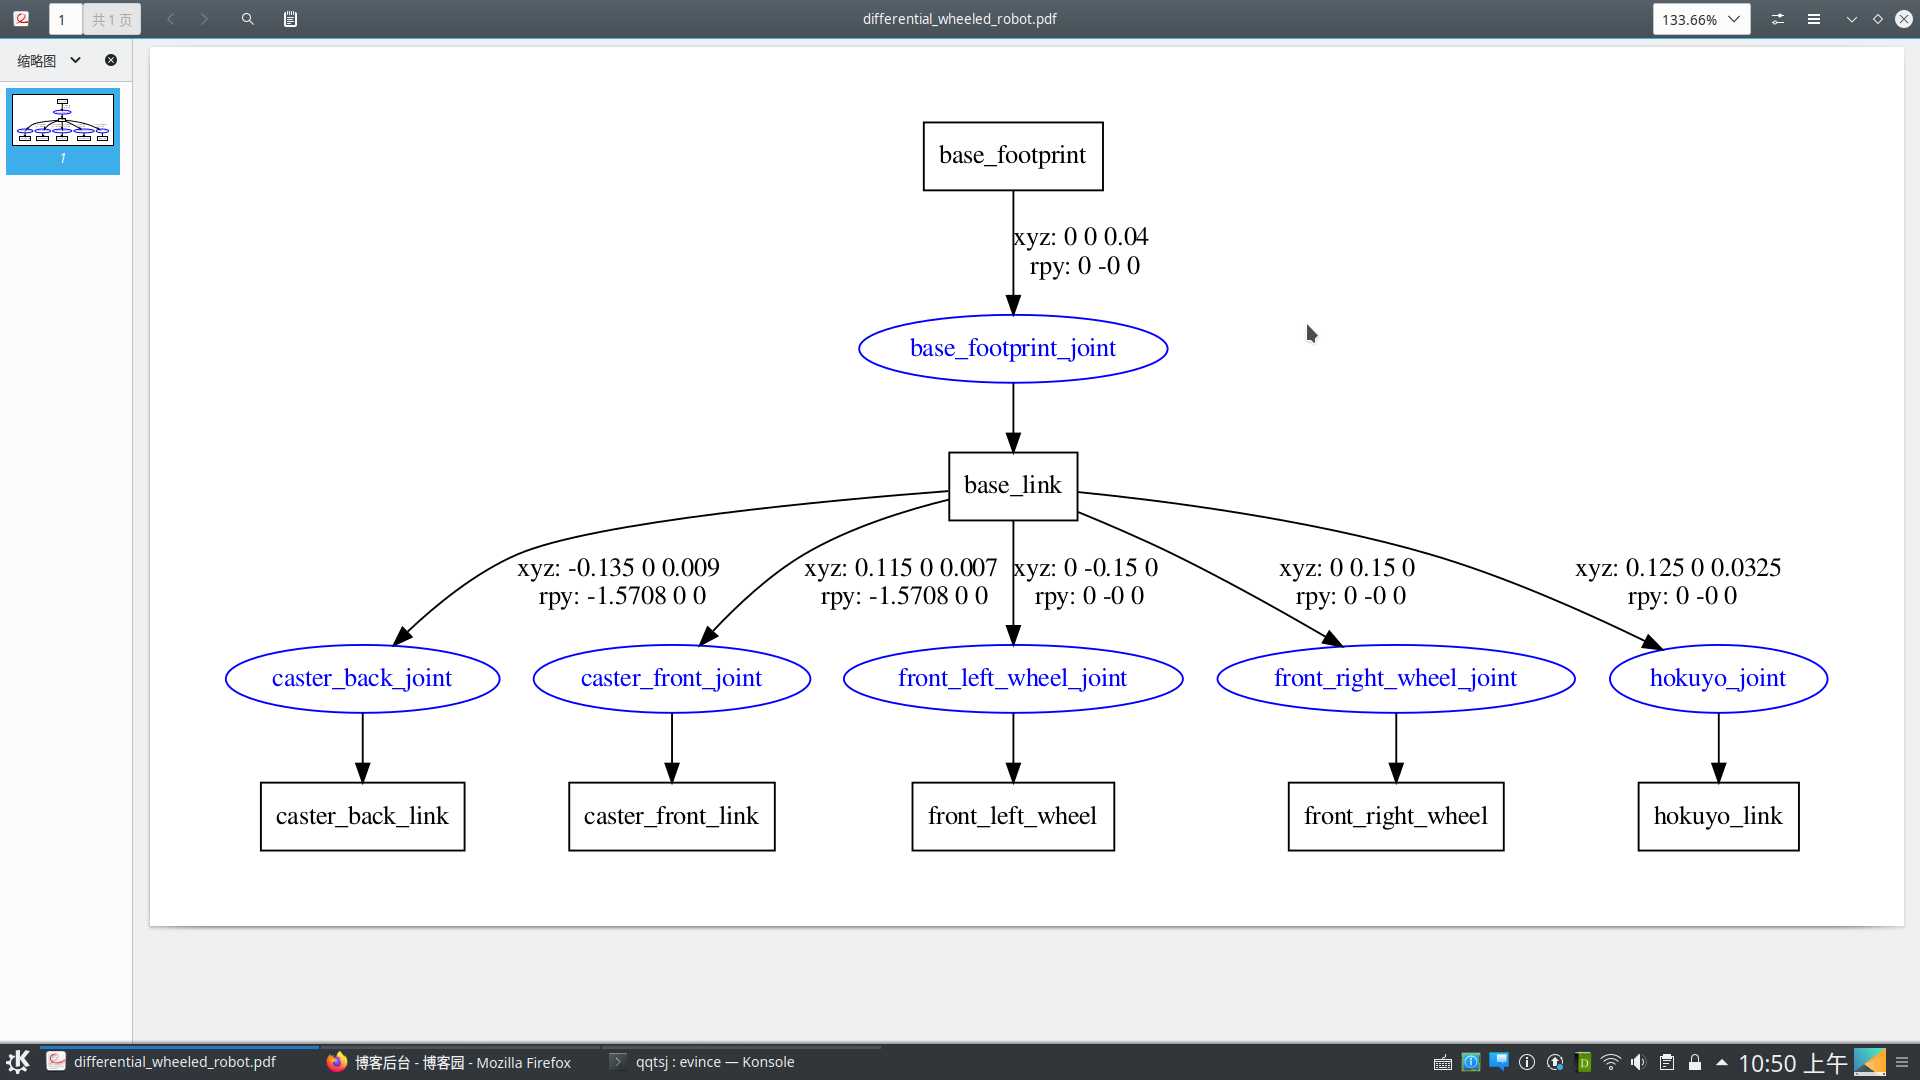
Task: Click the 'xyz: 0.125 0 0.0325' label
Action: [x=1678, y=568]
